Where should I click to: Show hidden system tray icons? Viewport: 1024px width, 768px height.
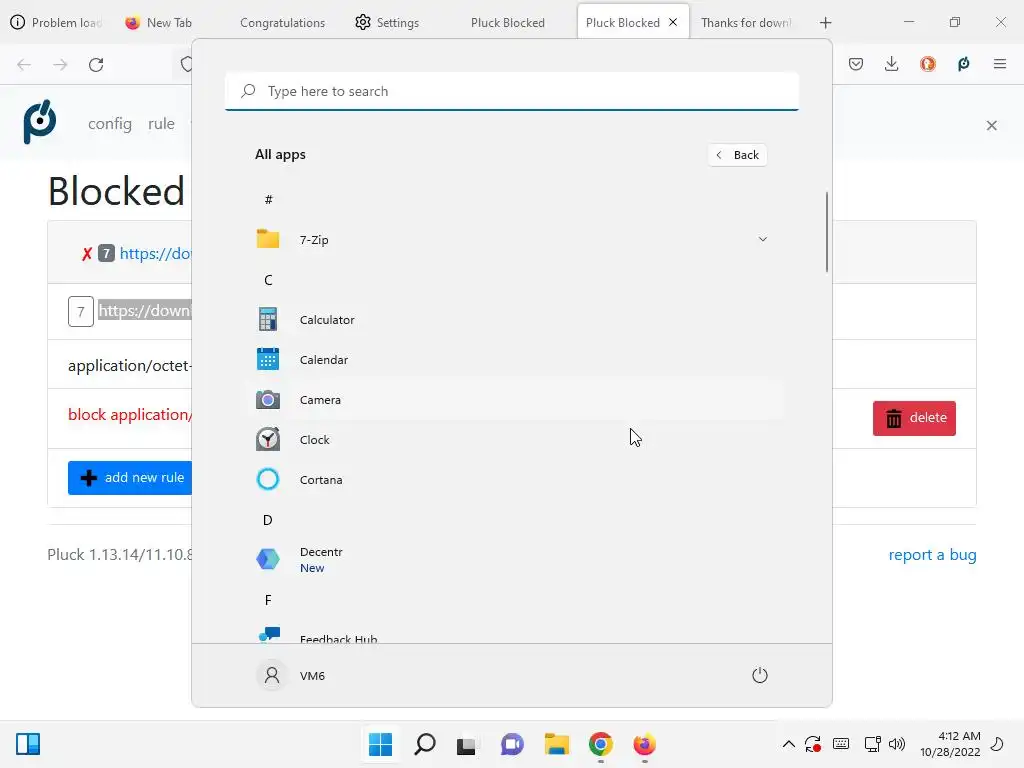pyautogui.click(x=789, y=744)
